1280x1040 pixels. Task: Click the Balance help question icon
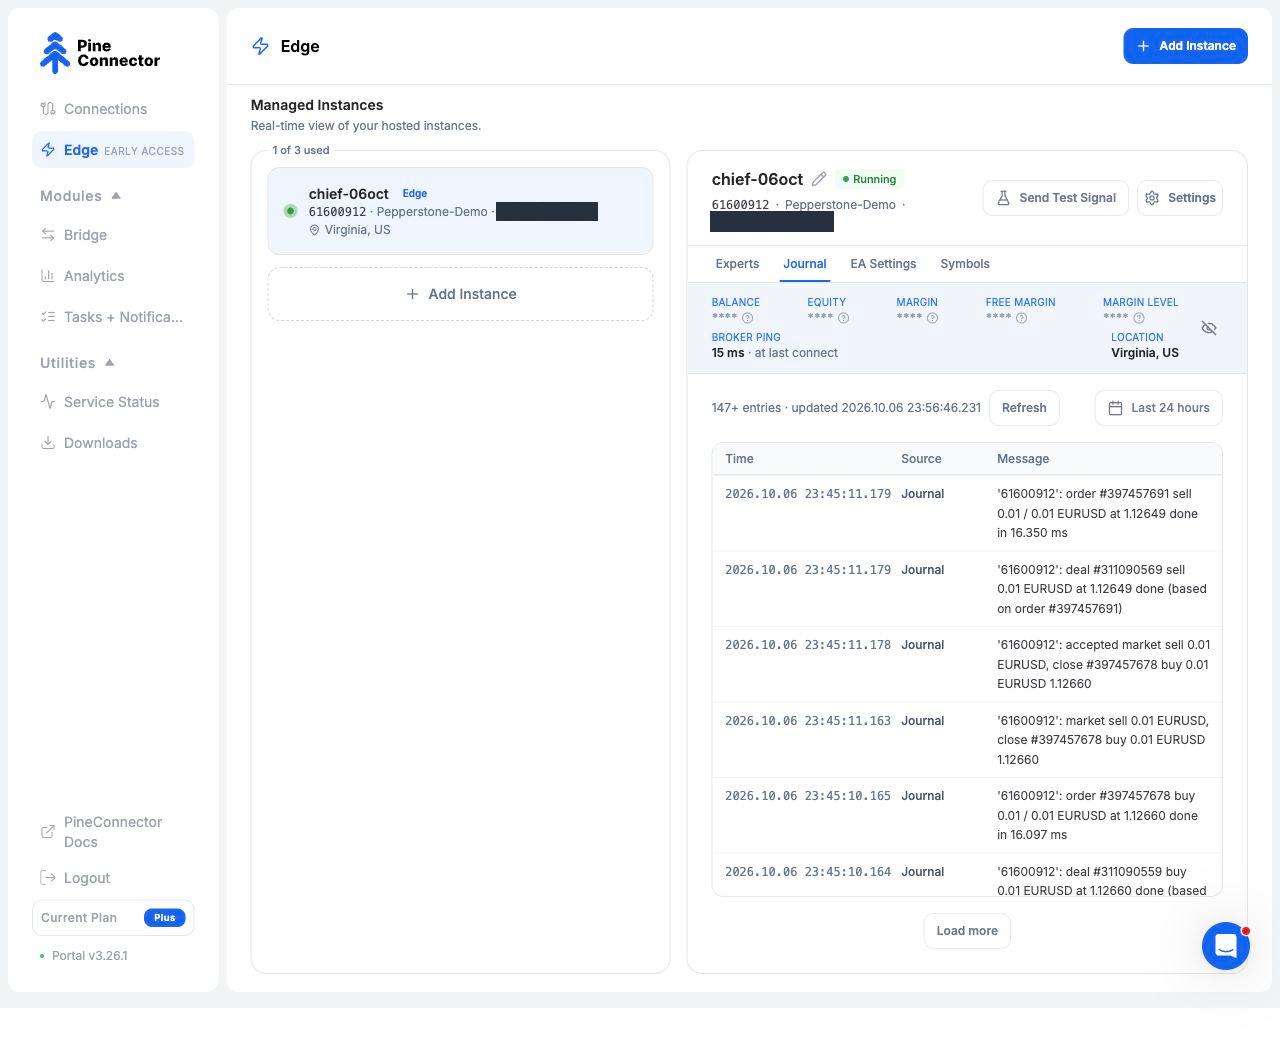(747, 318)
